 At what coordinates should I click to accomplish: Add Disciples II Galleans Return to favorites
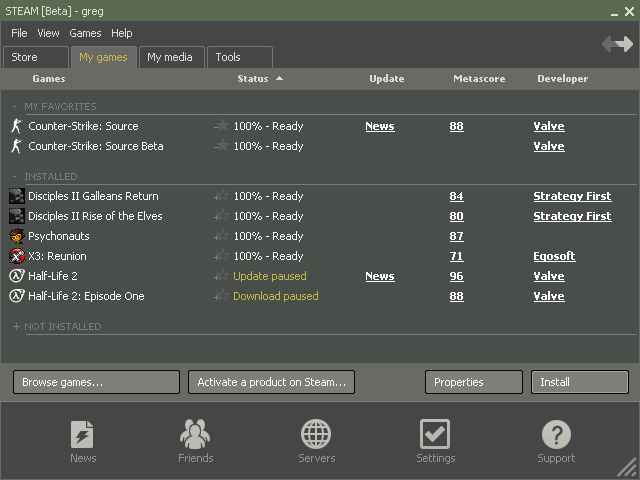coord(221,196)
